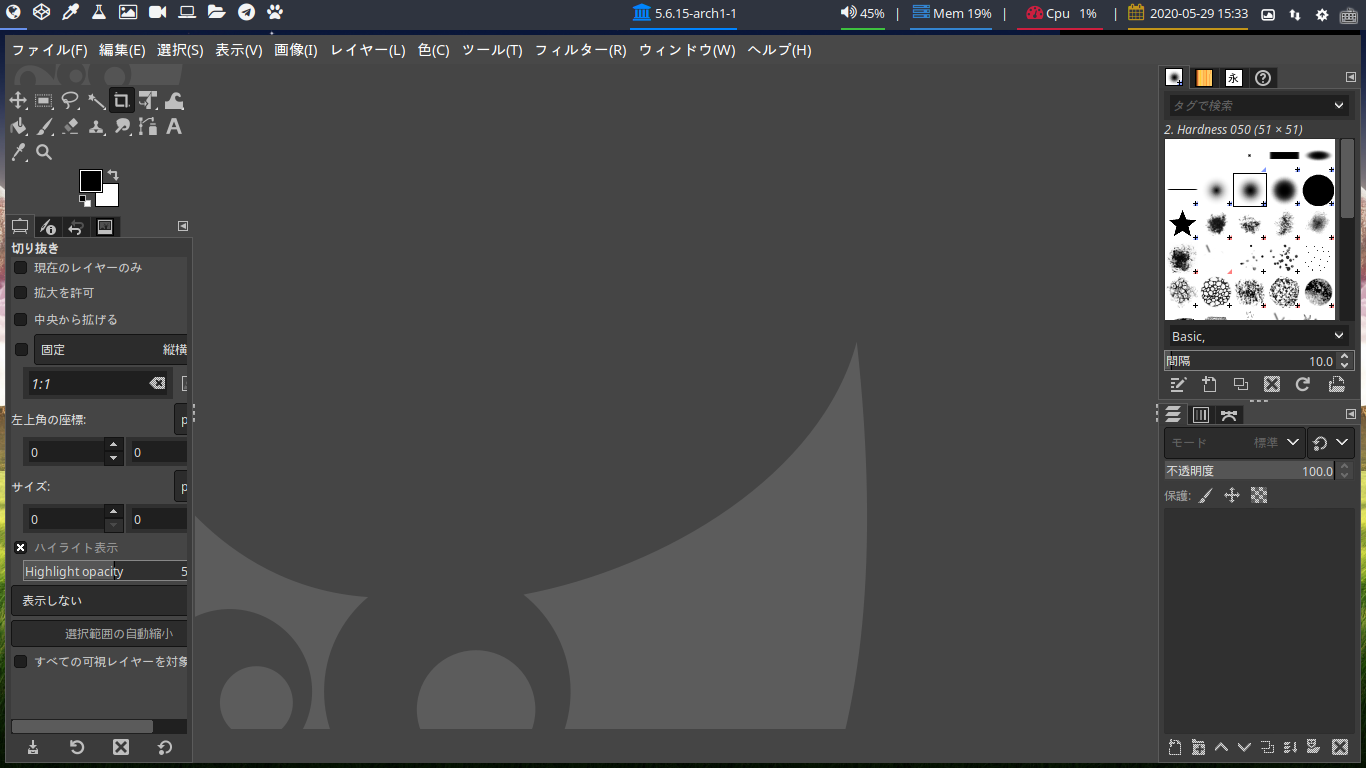Select the Warp Transform tool

[x=174, y=100]
